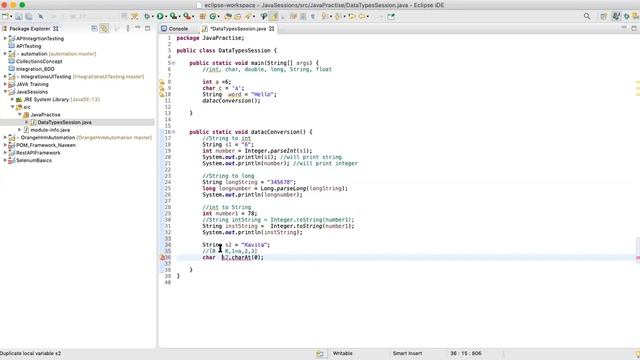Maximize the editor area
640x360 pixels.
[634, 28]
